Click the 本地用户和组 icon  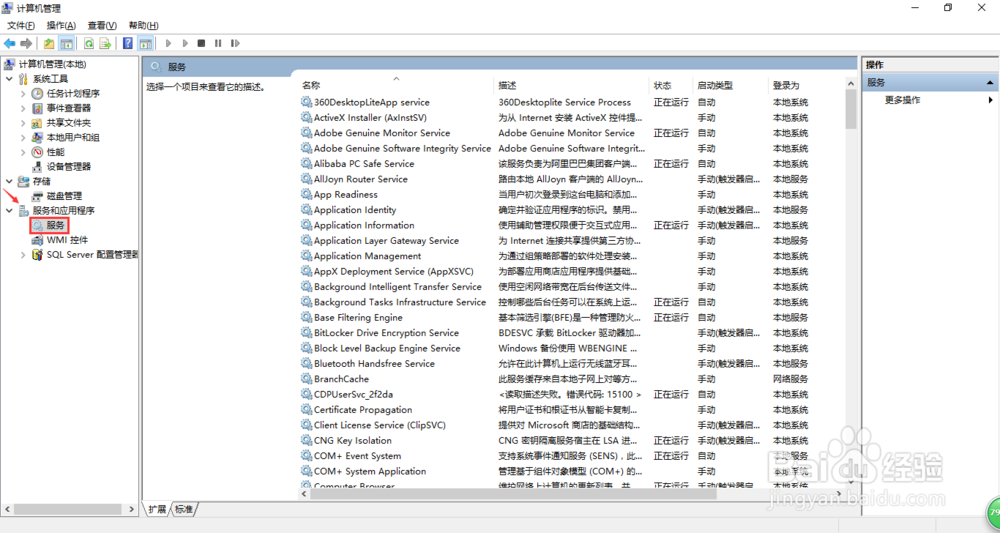38,138
